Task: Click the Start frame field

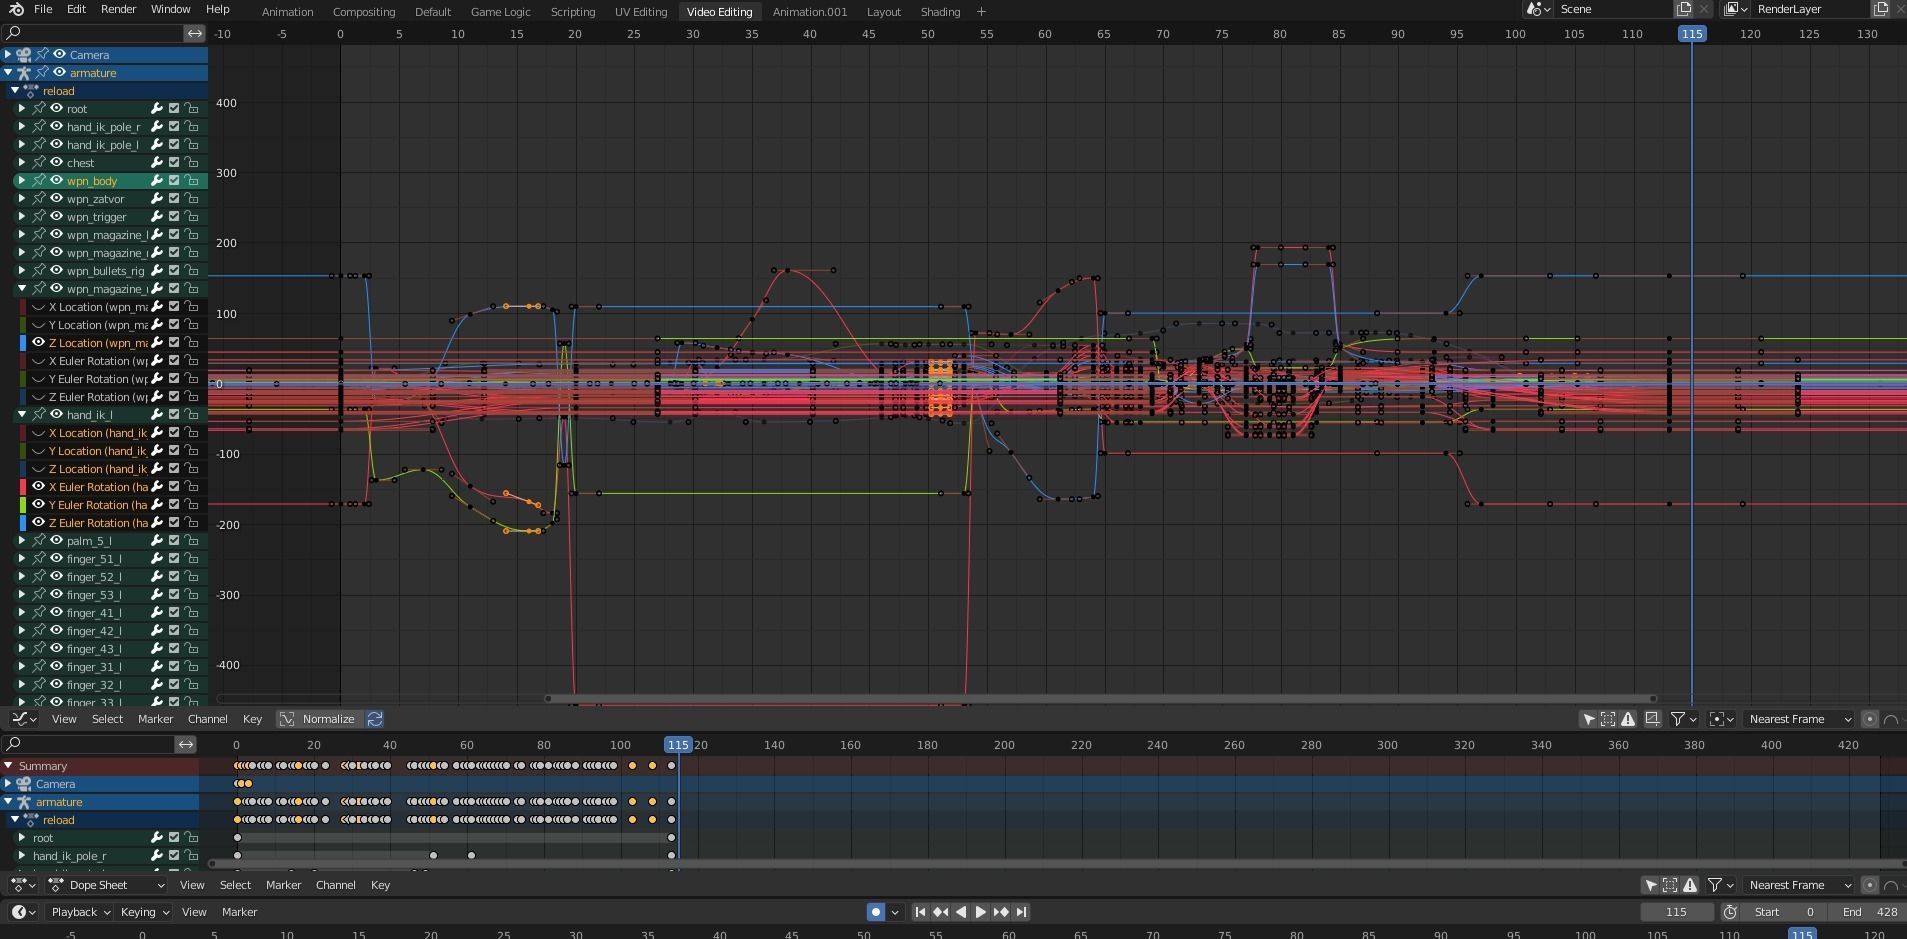Action: [x=1786, y=912]
